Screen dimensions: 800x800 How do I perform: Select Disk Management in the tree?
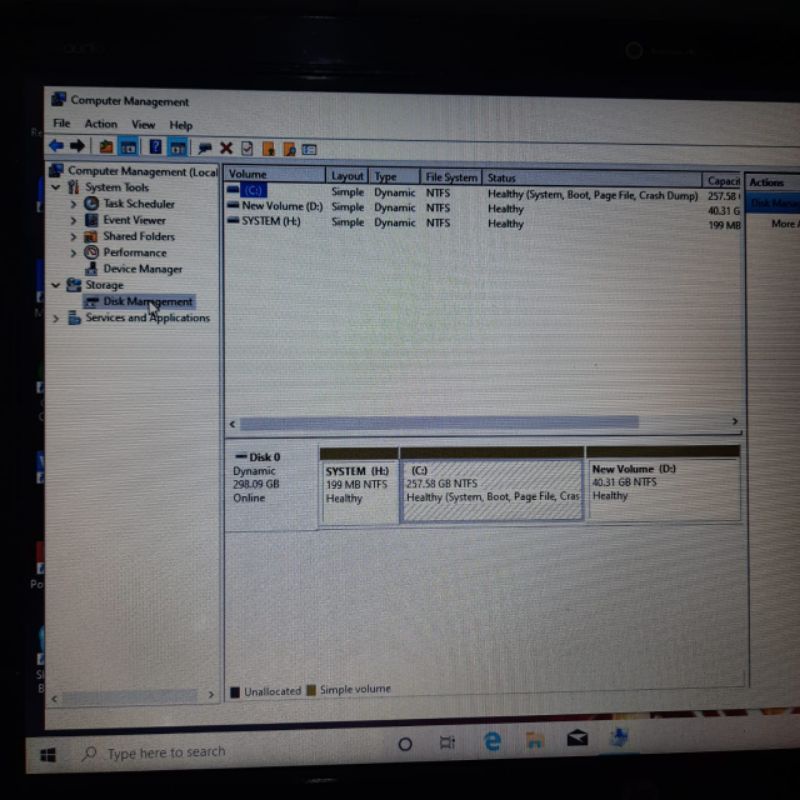coord(147,301)
